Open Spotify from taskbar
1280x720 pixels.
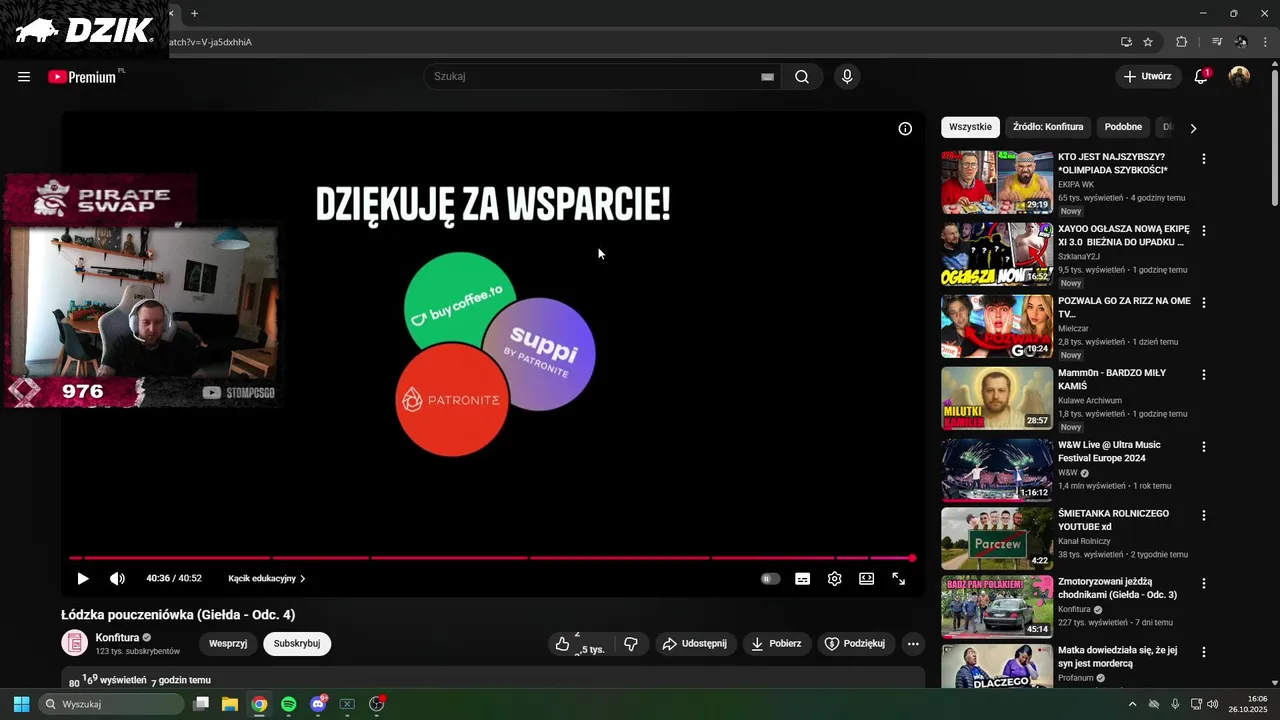[288, 704]
